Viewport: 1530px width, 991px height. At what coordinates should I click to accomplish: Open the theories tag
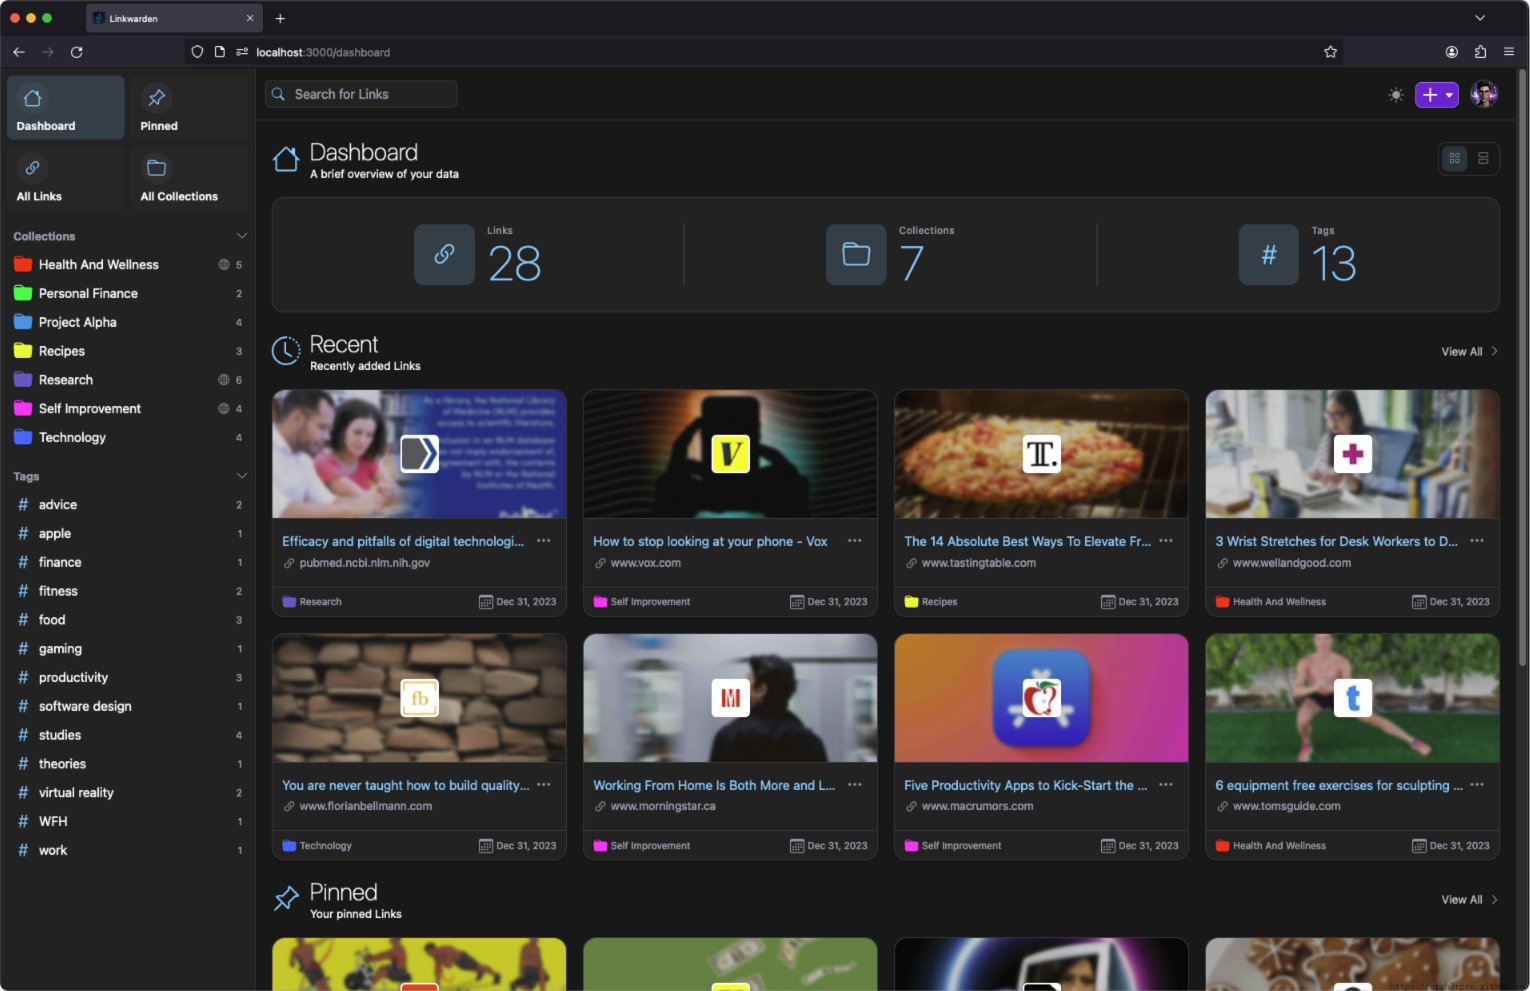[128, 764]
